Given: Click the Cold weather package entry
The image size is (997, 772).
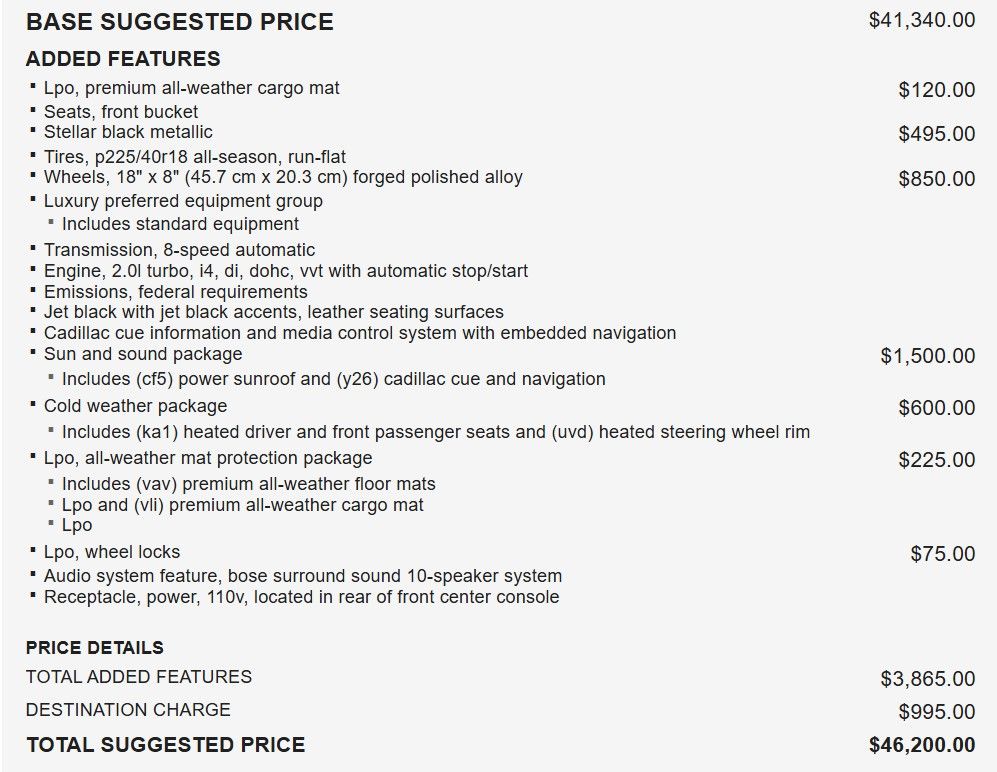Looking at the screenshot, I should pyautogui.click(x=135, y=406).
